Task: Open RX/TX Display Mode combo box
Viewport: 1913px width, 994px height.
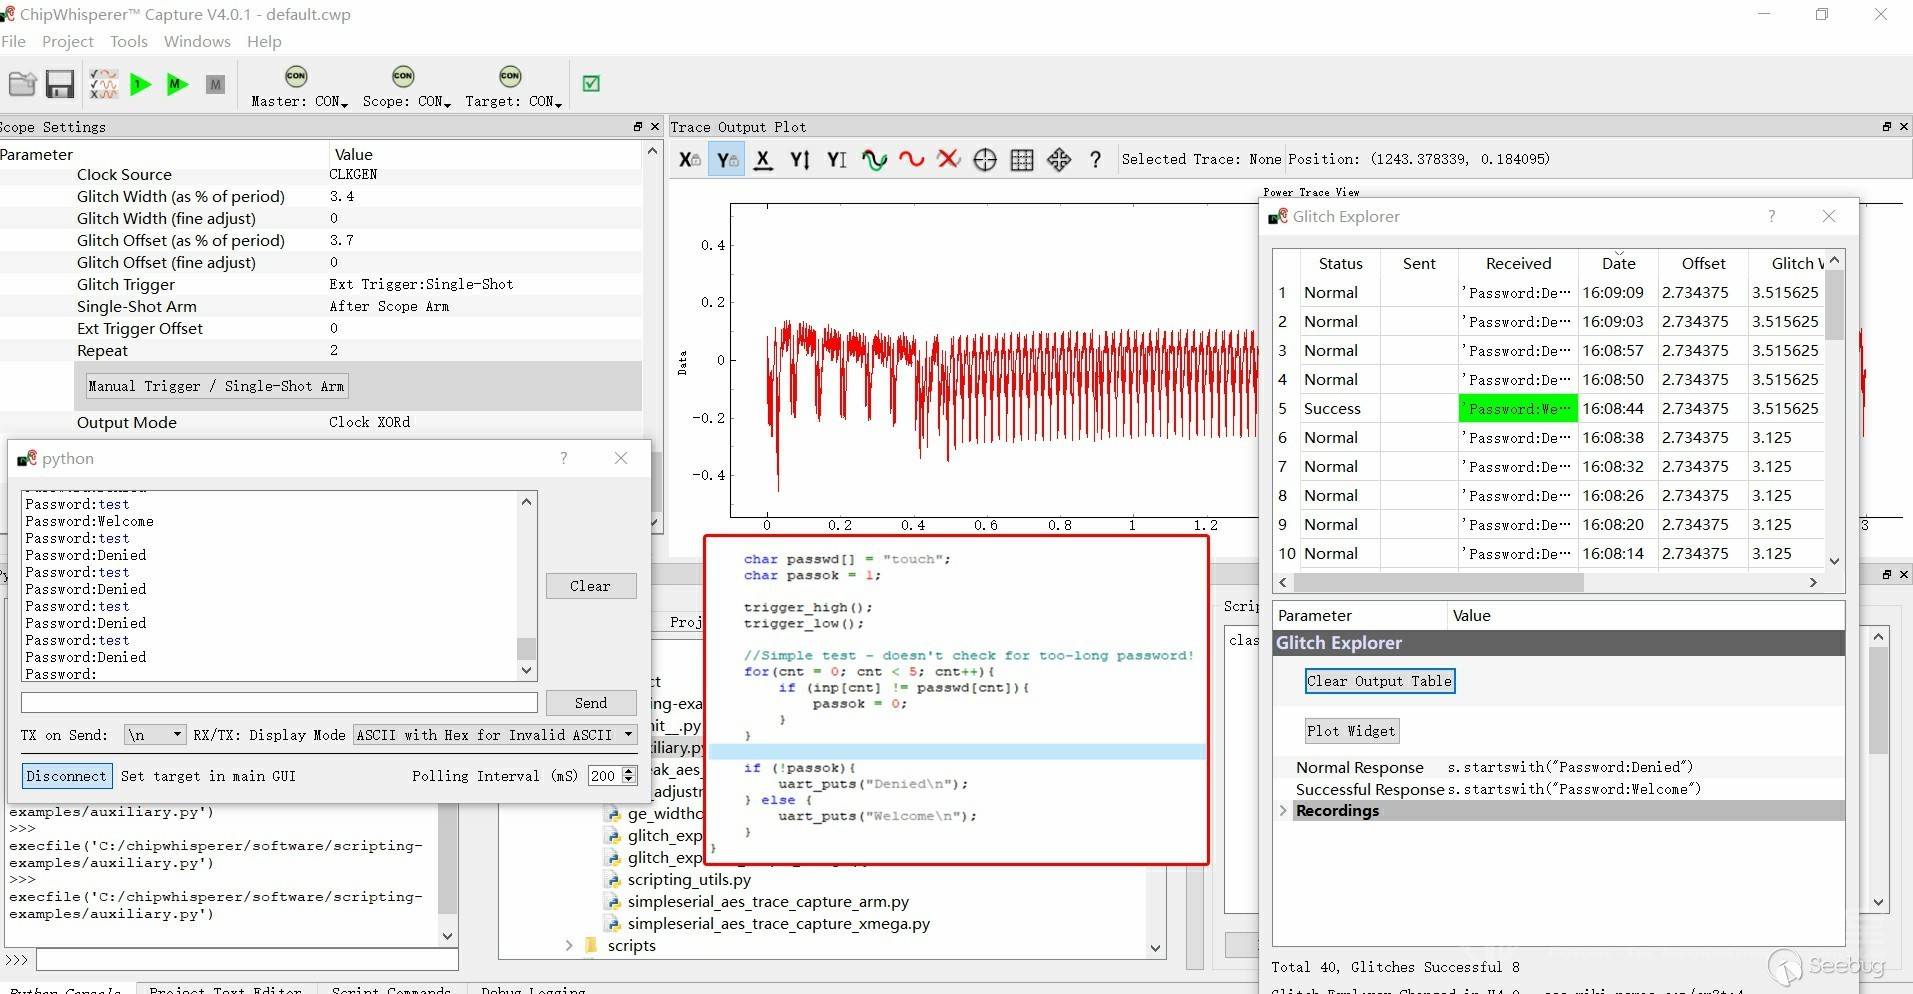Action: click(496, 735)
